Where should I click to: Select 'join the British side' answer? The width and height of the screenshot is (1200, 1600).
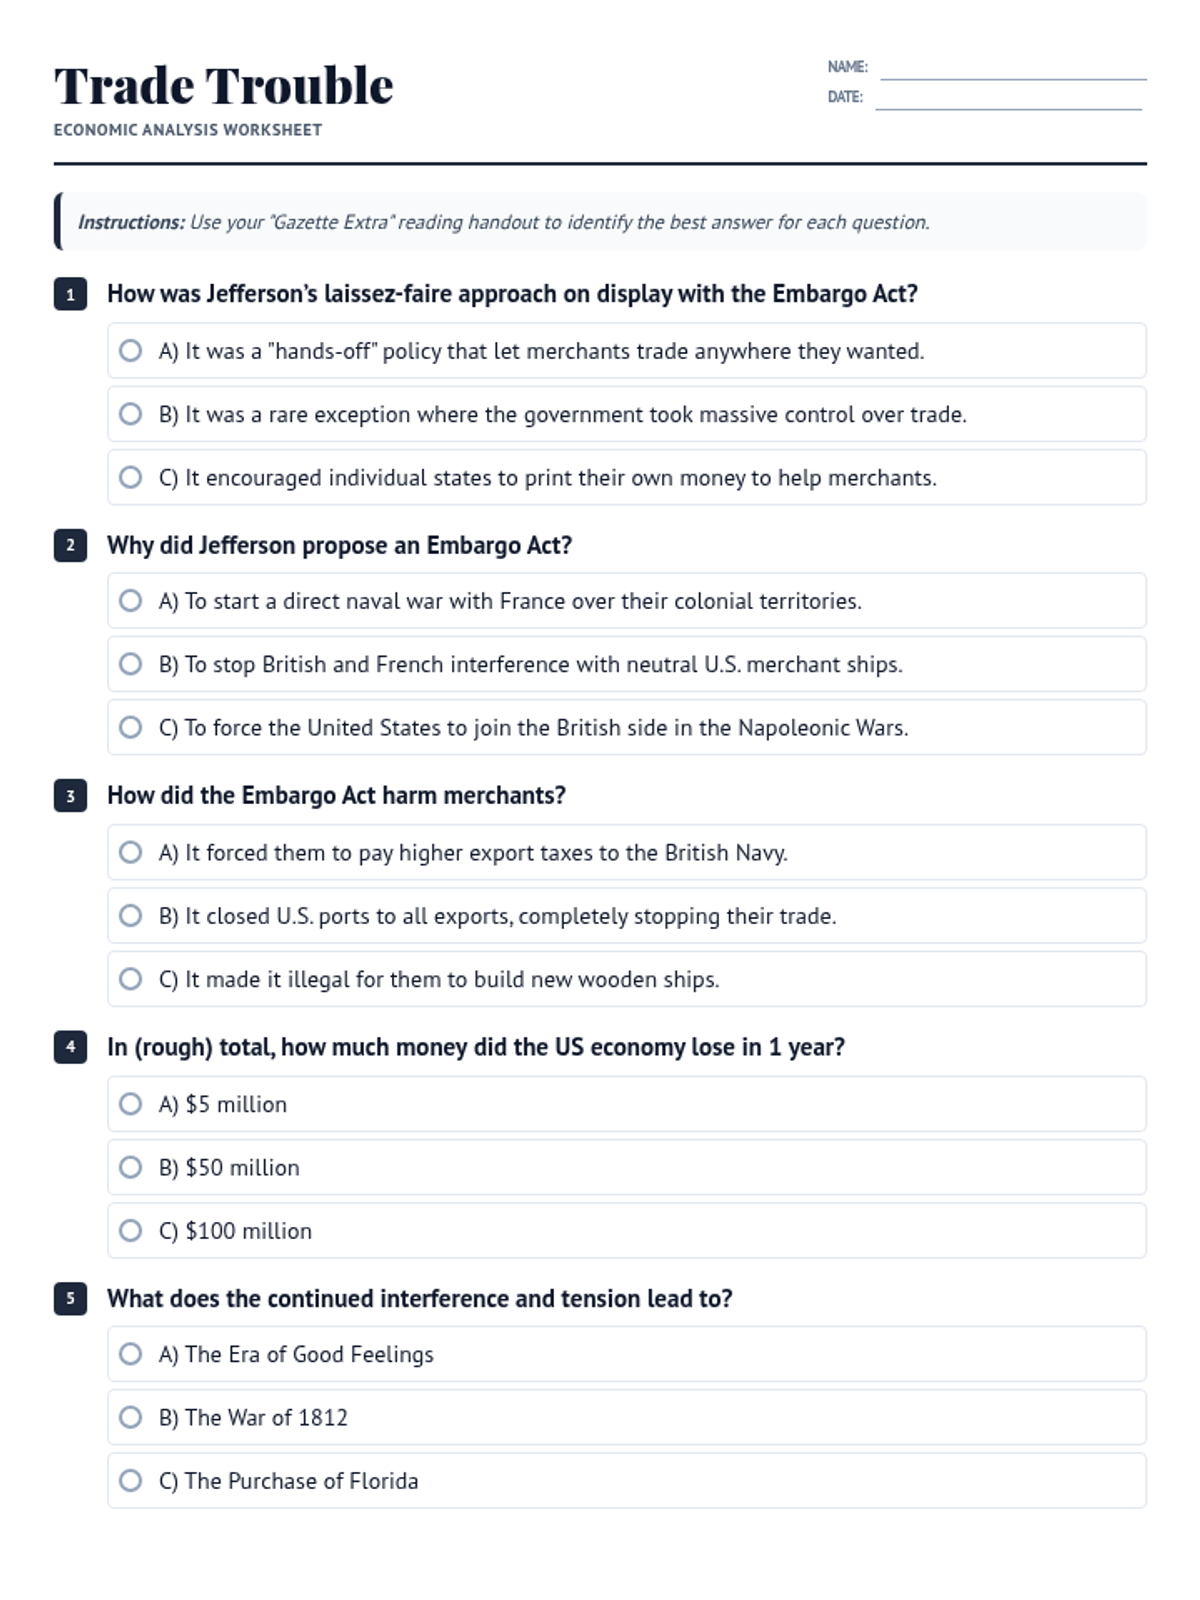[626, 727]
